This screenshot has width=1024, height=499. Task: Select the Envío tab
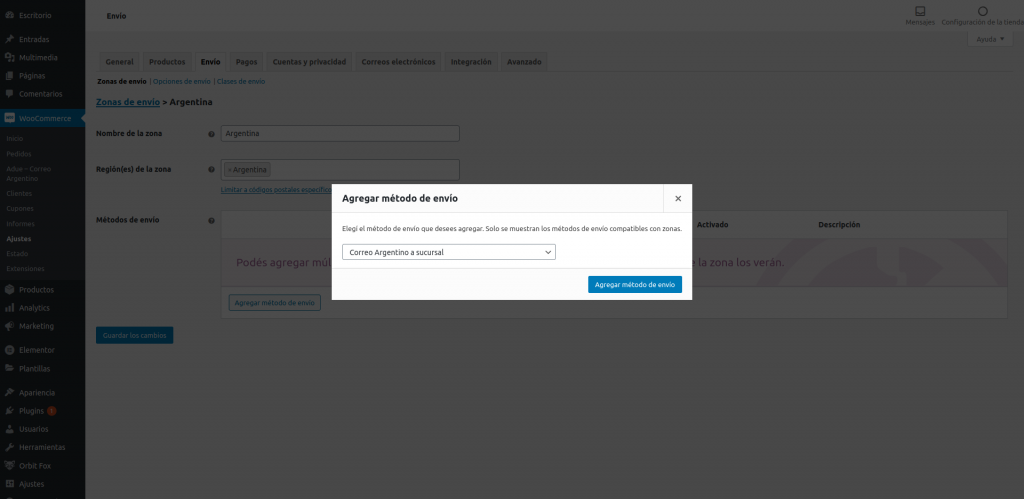click(210, 62)
